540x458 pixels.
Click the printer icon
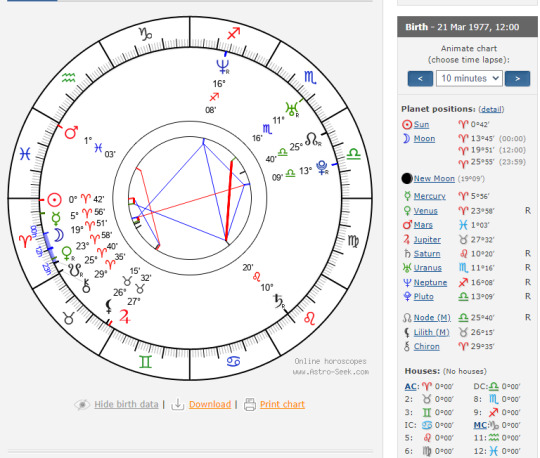(250, 404)
